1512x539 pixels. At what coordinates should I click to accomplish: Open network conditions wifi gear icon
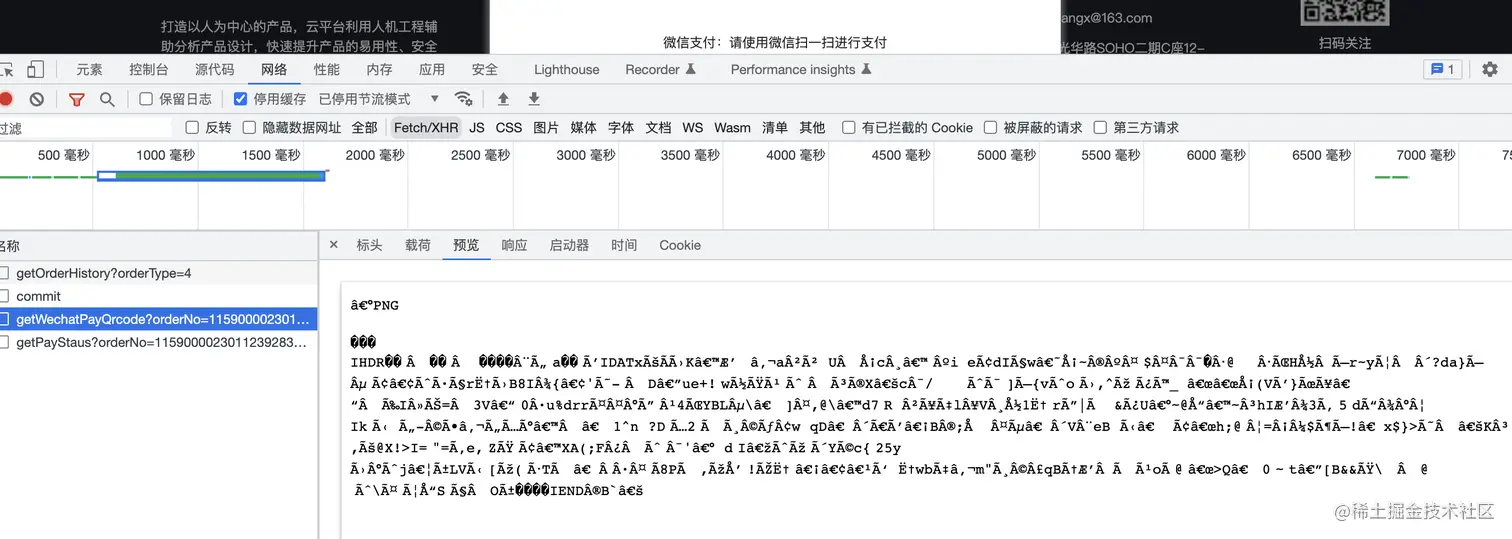(x=463, y=99)
